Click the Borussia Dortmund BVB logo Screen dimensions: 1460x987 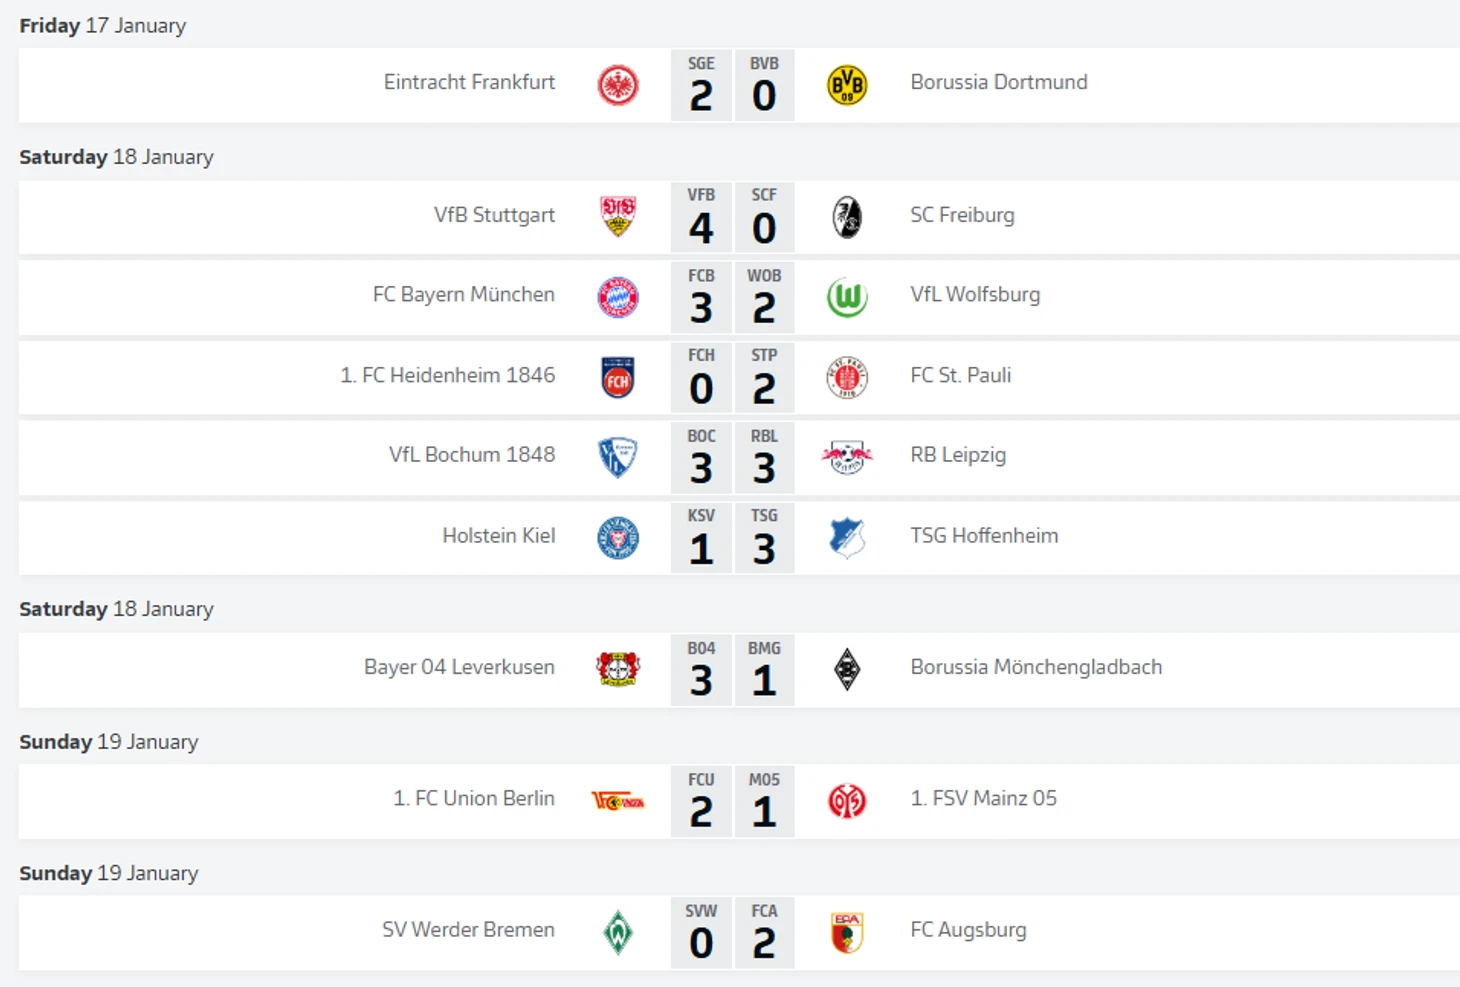click(x=847, y=86)
